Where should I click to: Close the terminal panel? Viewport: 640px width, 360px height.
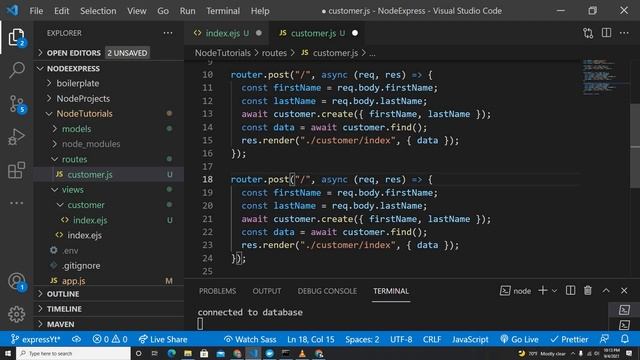click(x=624, y=291)
